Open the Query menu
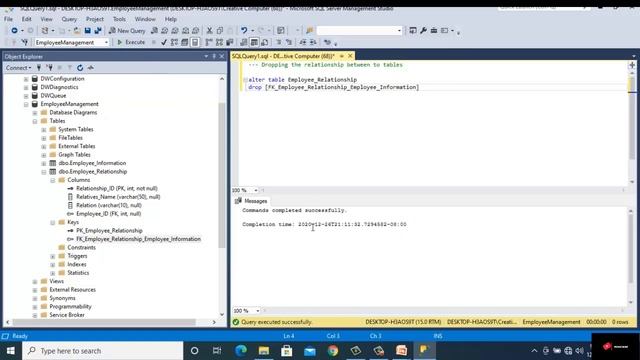The width and height of the screenshot is (640, 360). tap(69, 19)
